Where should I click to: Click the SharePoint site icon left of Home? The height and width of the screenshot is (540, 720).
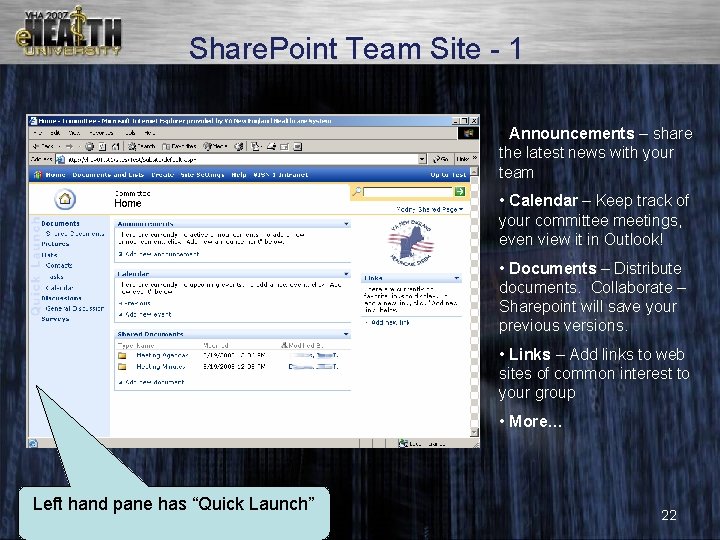point(38,174)
